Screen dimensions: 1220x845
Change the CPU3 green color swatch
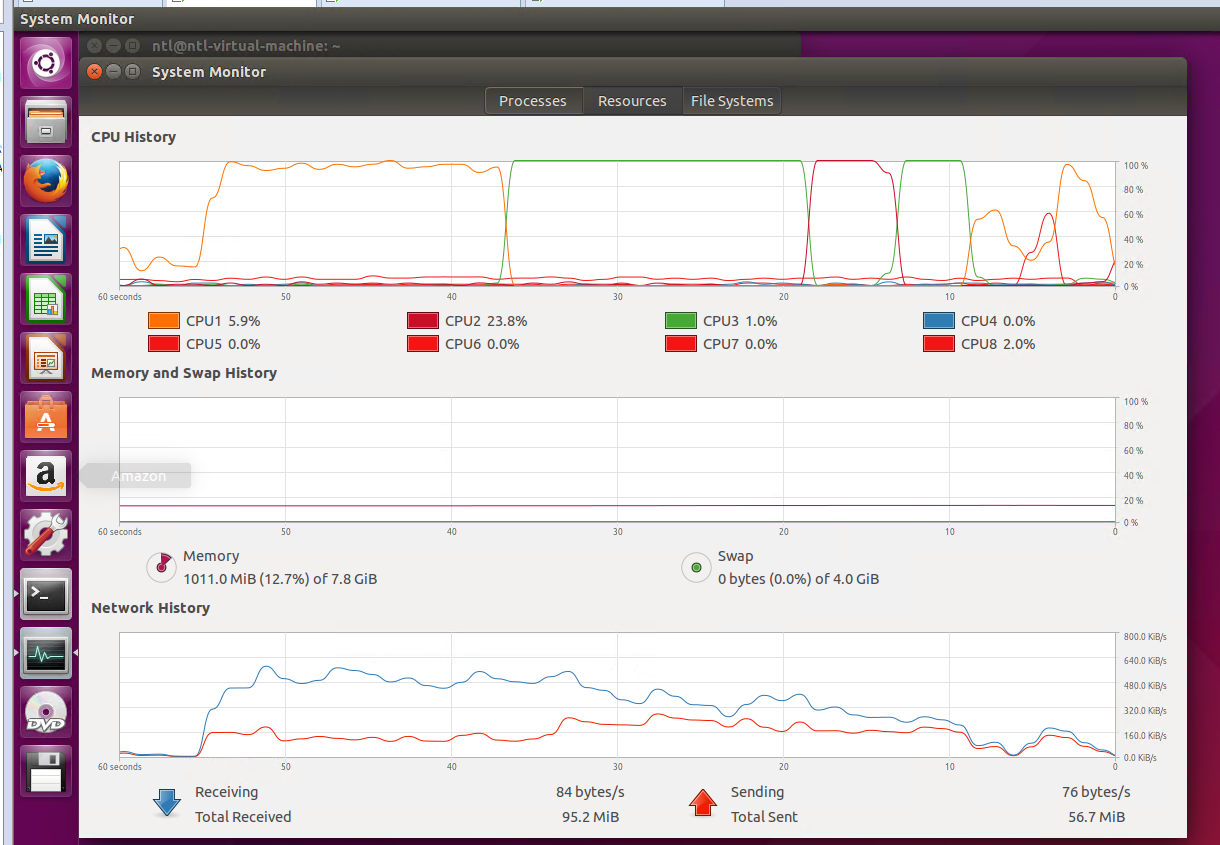[680, 321]
